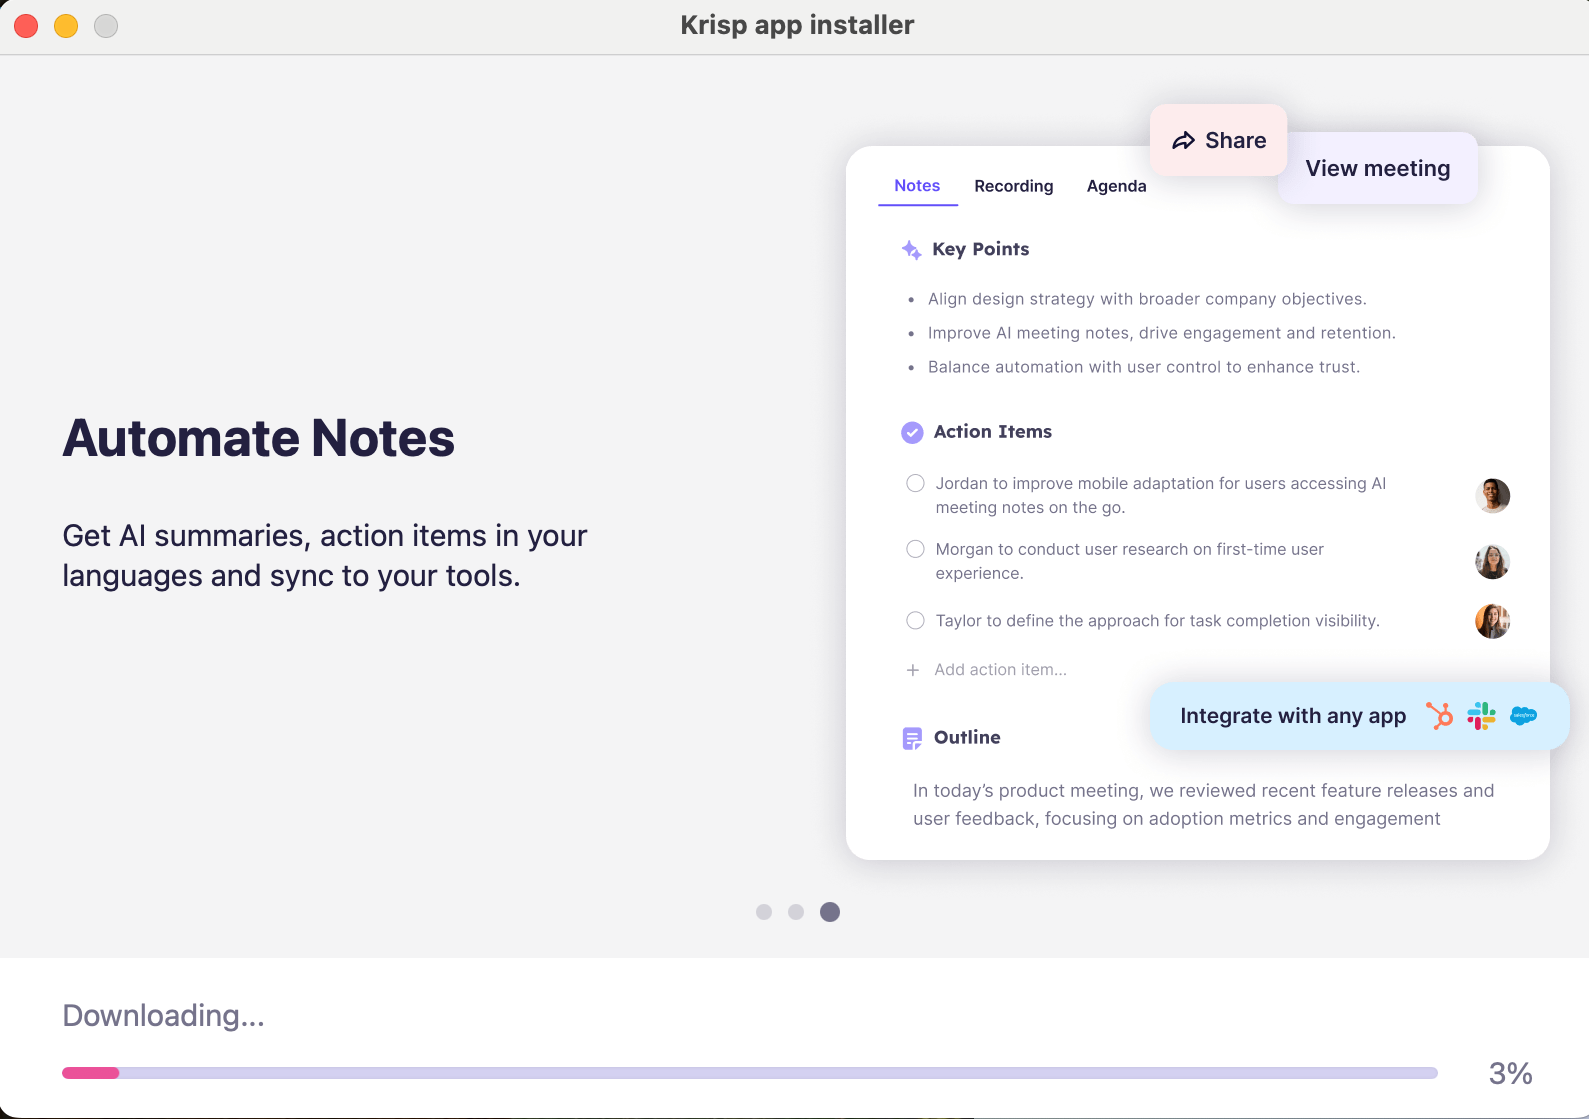
Task: Mark Morgan's user research item complete
Action: coord(915,549)
